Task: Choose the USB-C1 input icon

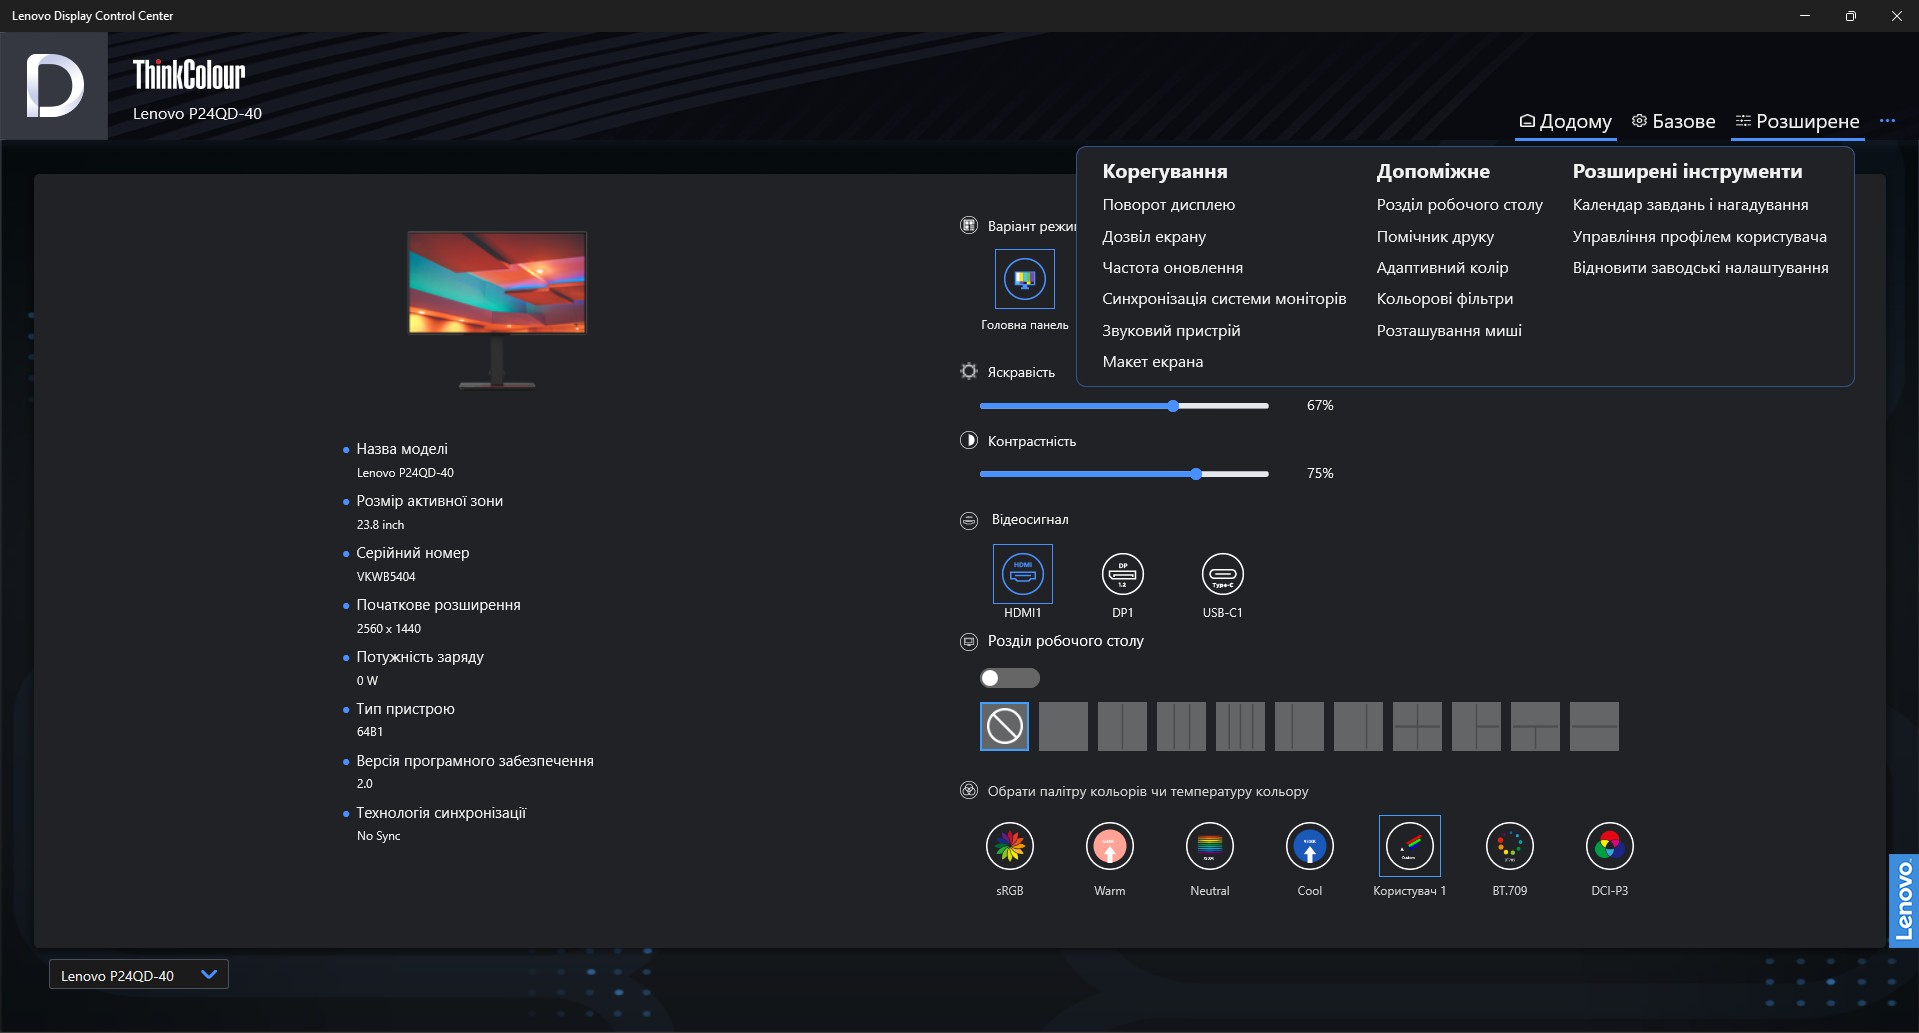Action: (x=1222, y=574)
